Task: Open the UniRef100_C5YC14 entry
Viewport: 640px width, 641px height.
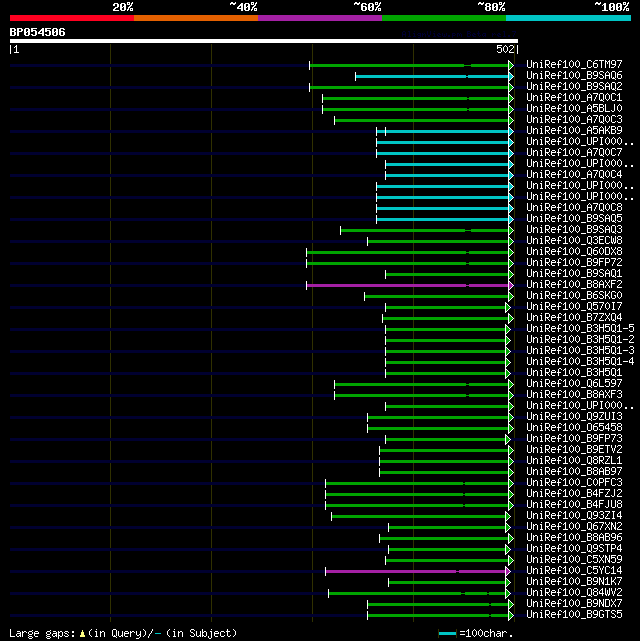Action: coord(574,571)
